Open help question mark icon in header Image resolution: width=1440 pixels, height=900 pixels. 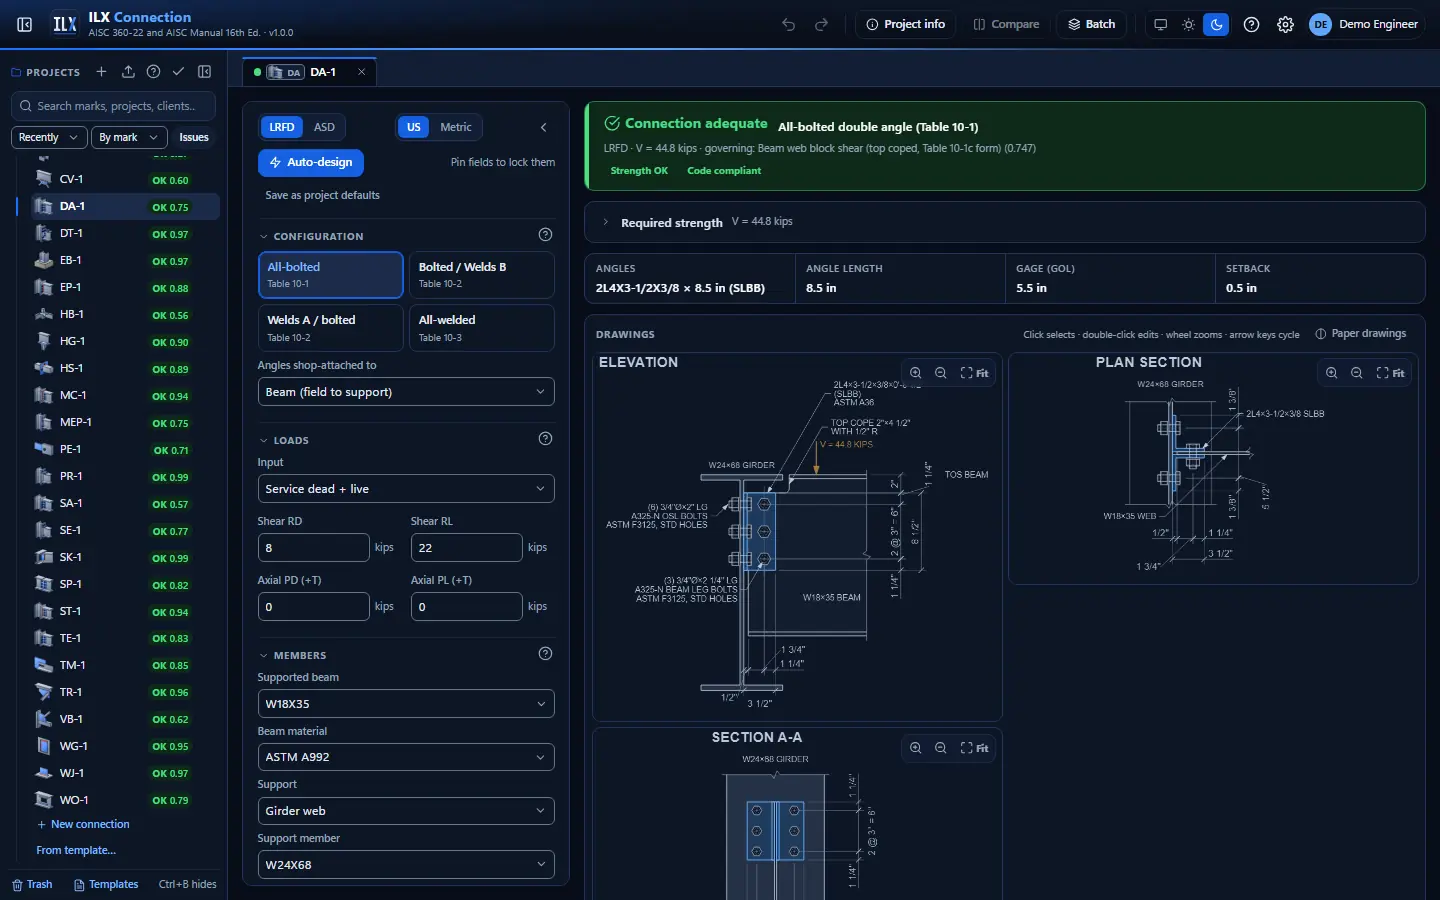pos(1251,24)
